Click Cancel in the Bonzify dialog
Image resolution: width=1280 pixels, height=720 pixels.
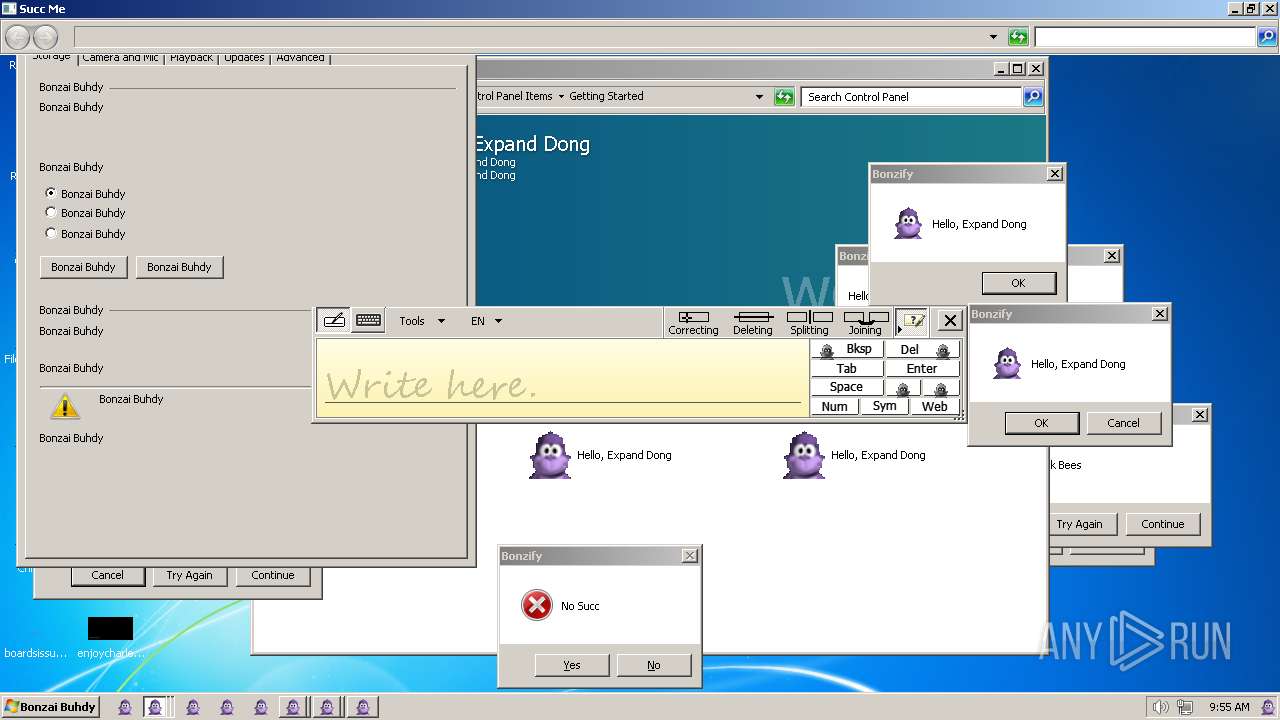[x=1124, y=423]
